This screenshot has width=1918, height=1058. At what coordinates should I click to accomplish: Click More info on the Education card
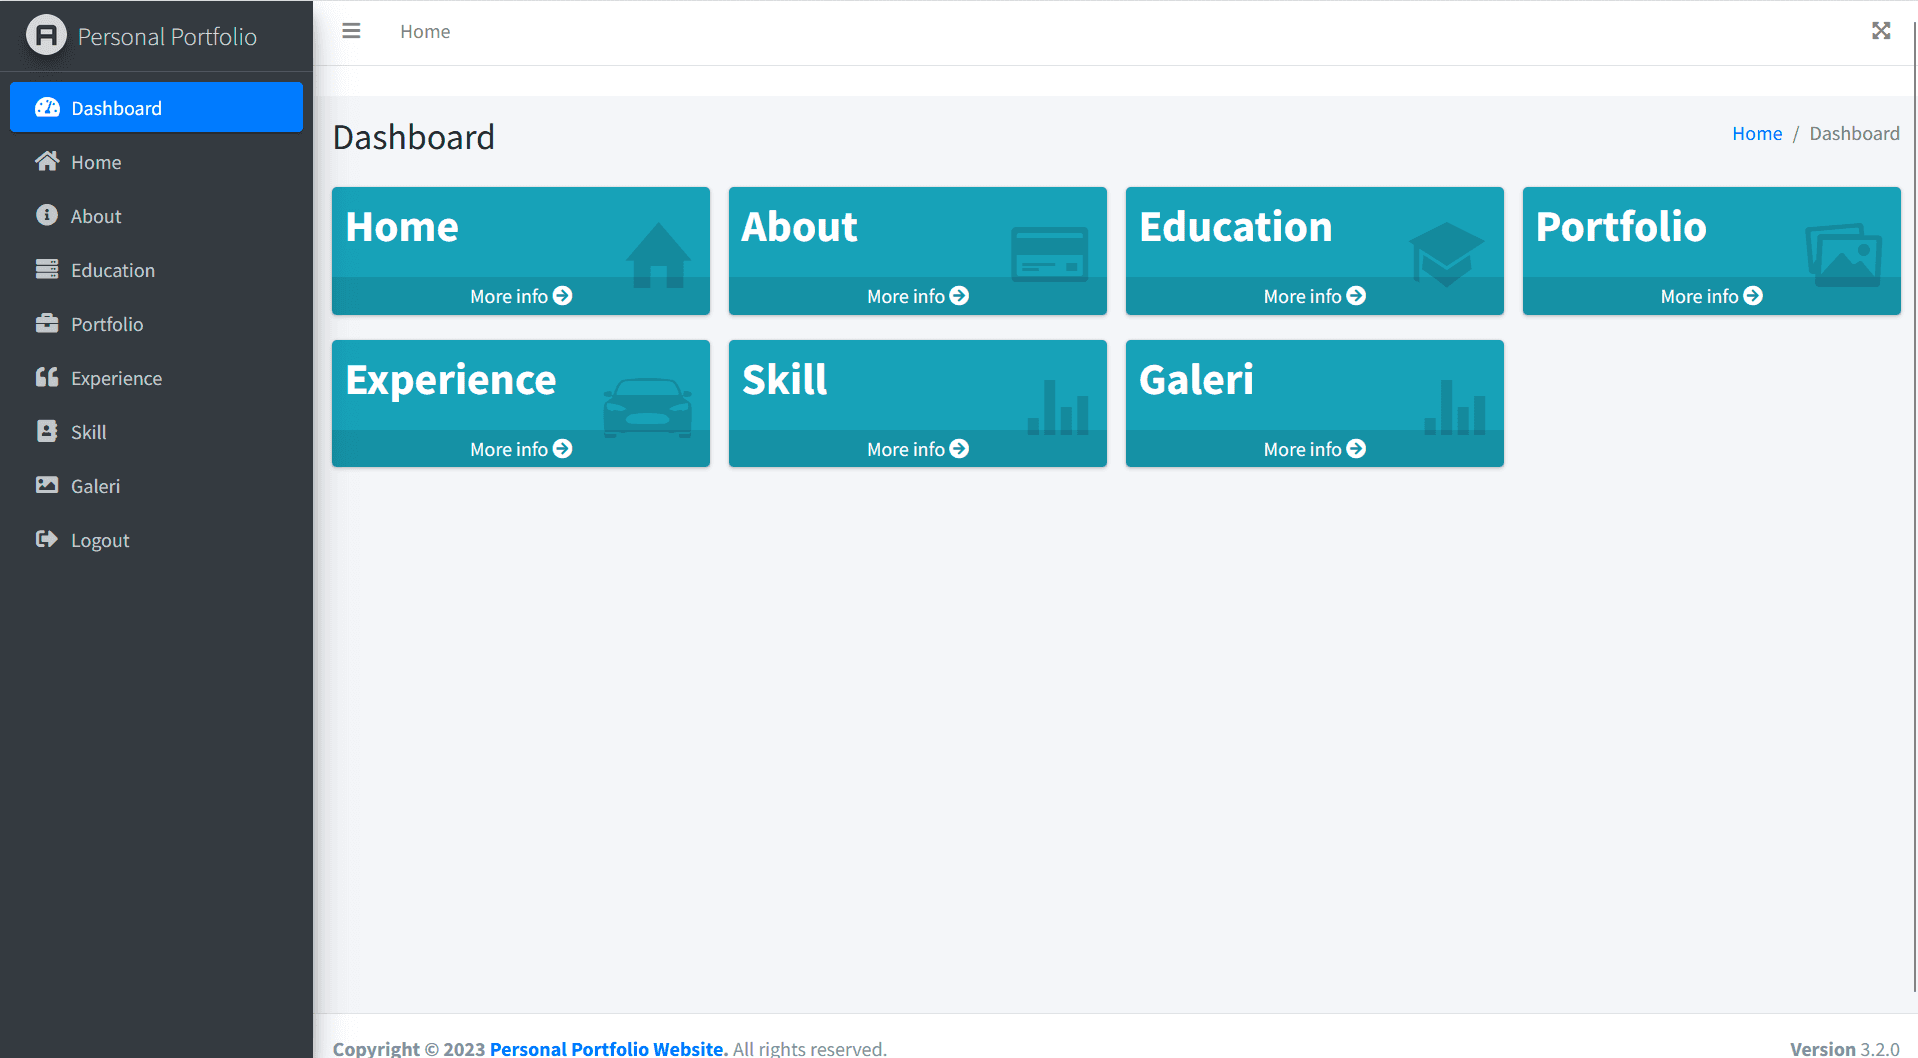[x=1314, y=295]
